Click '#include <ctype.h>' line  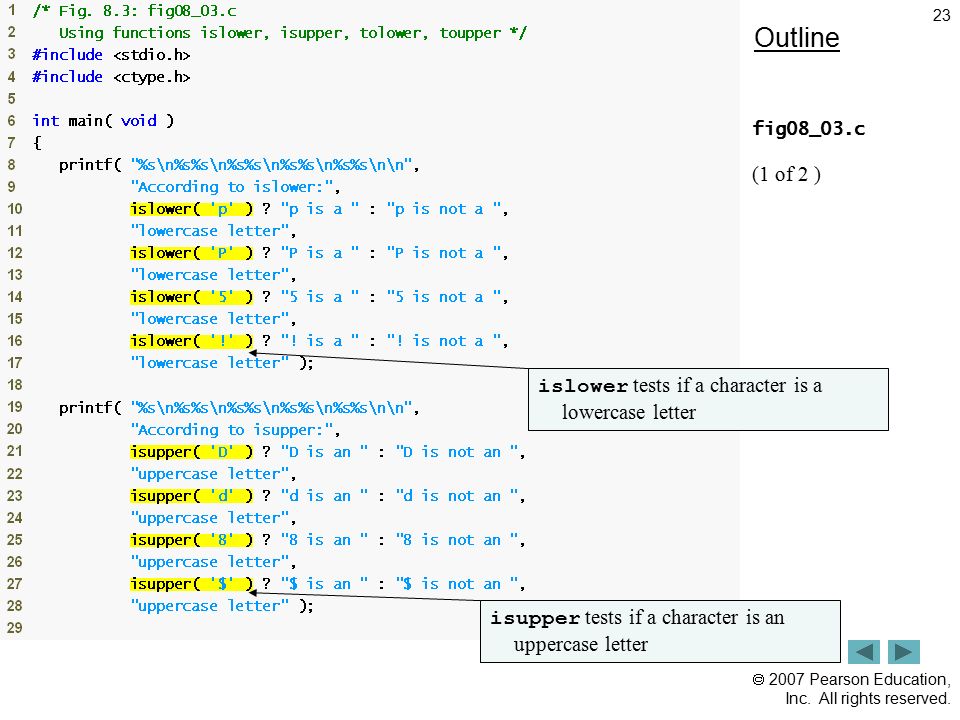111,77
